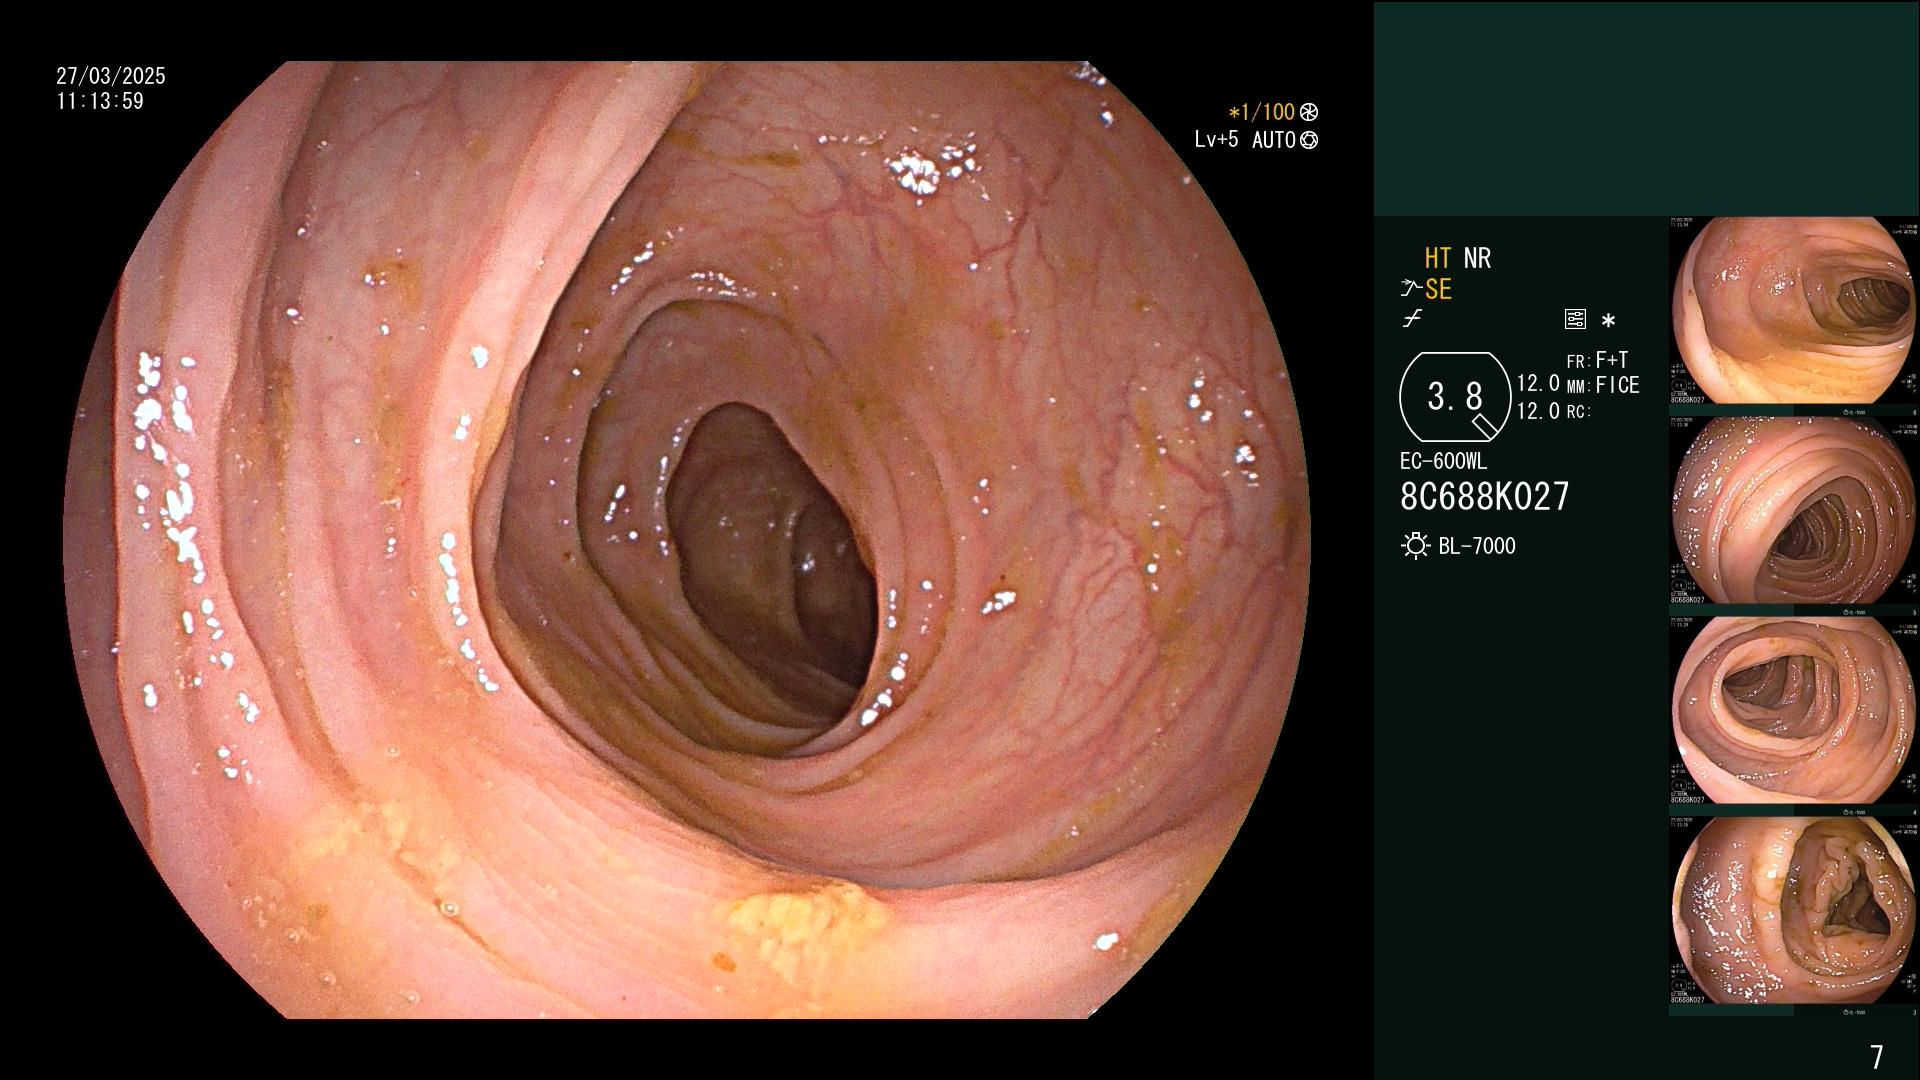Click the image count 7

click(1877, 1056)
